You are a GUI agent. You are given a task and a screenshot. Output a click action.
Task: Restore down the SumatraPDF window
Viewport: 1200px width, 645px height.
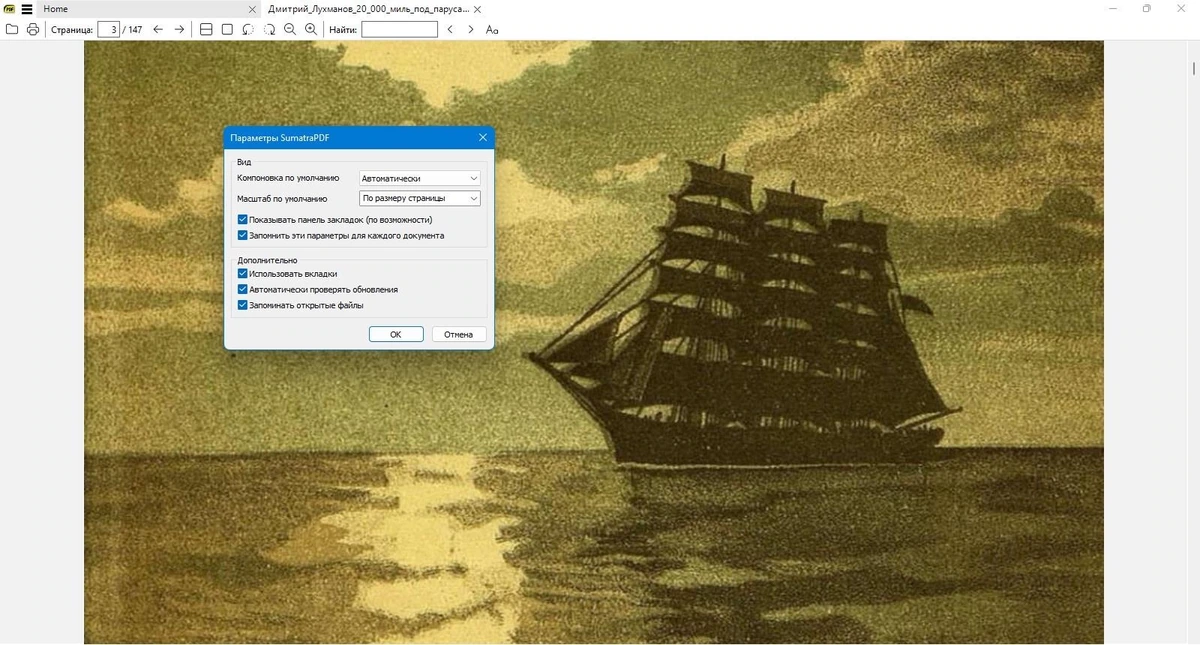click(1147, 9)
